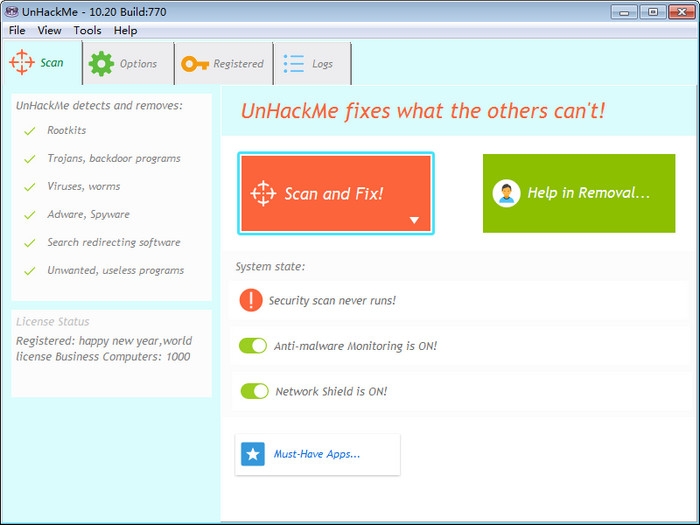Click the checkmark beside Unwanted, useless programs

(x=29, y=271)
